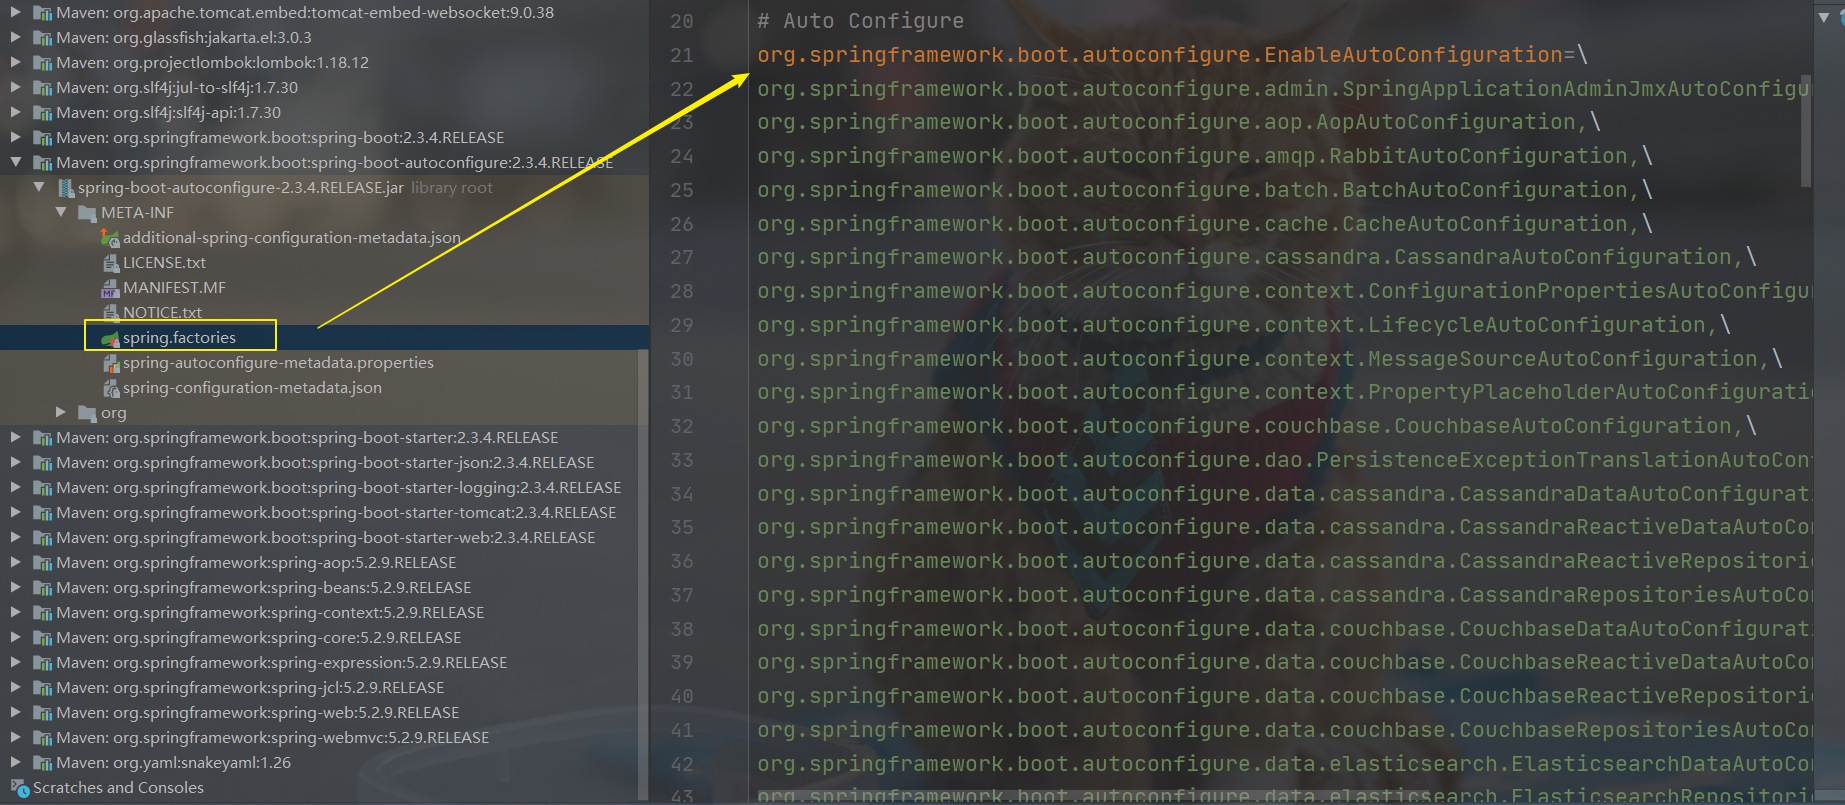1845x805 pixels.
Task: Click the additional-spring-configuration-metadata.json file icon
Action: [110, 238]
